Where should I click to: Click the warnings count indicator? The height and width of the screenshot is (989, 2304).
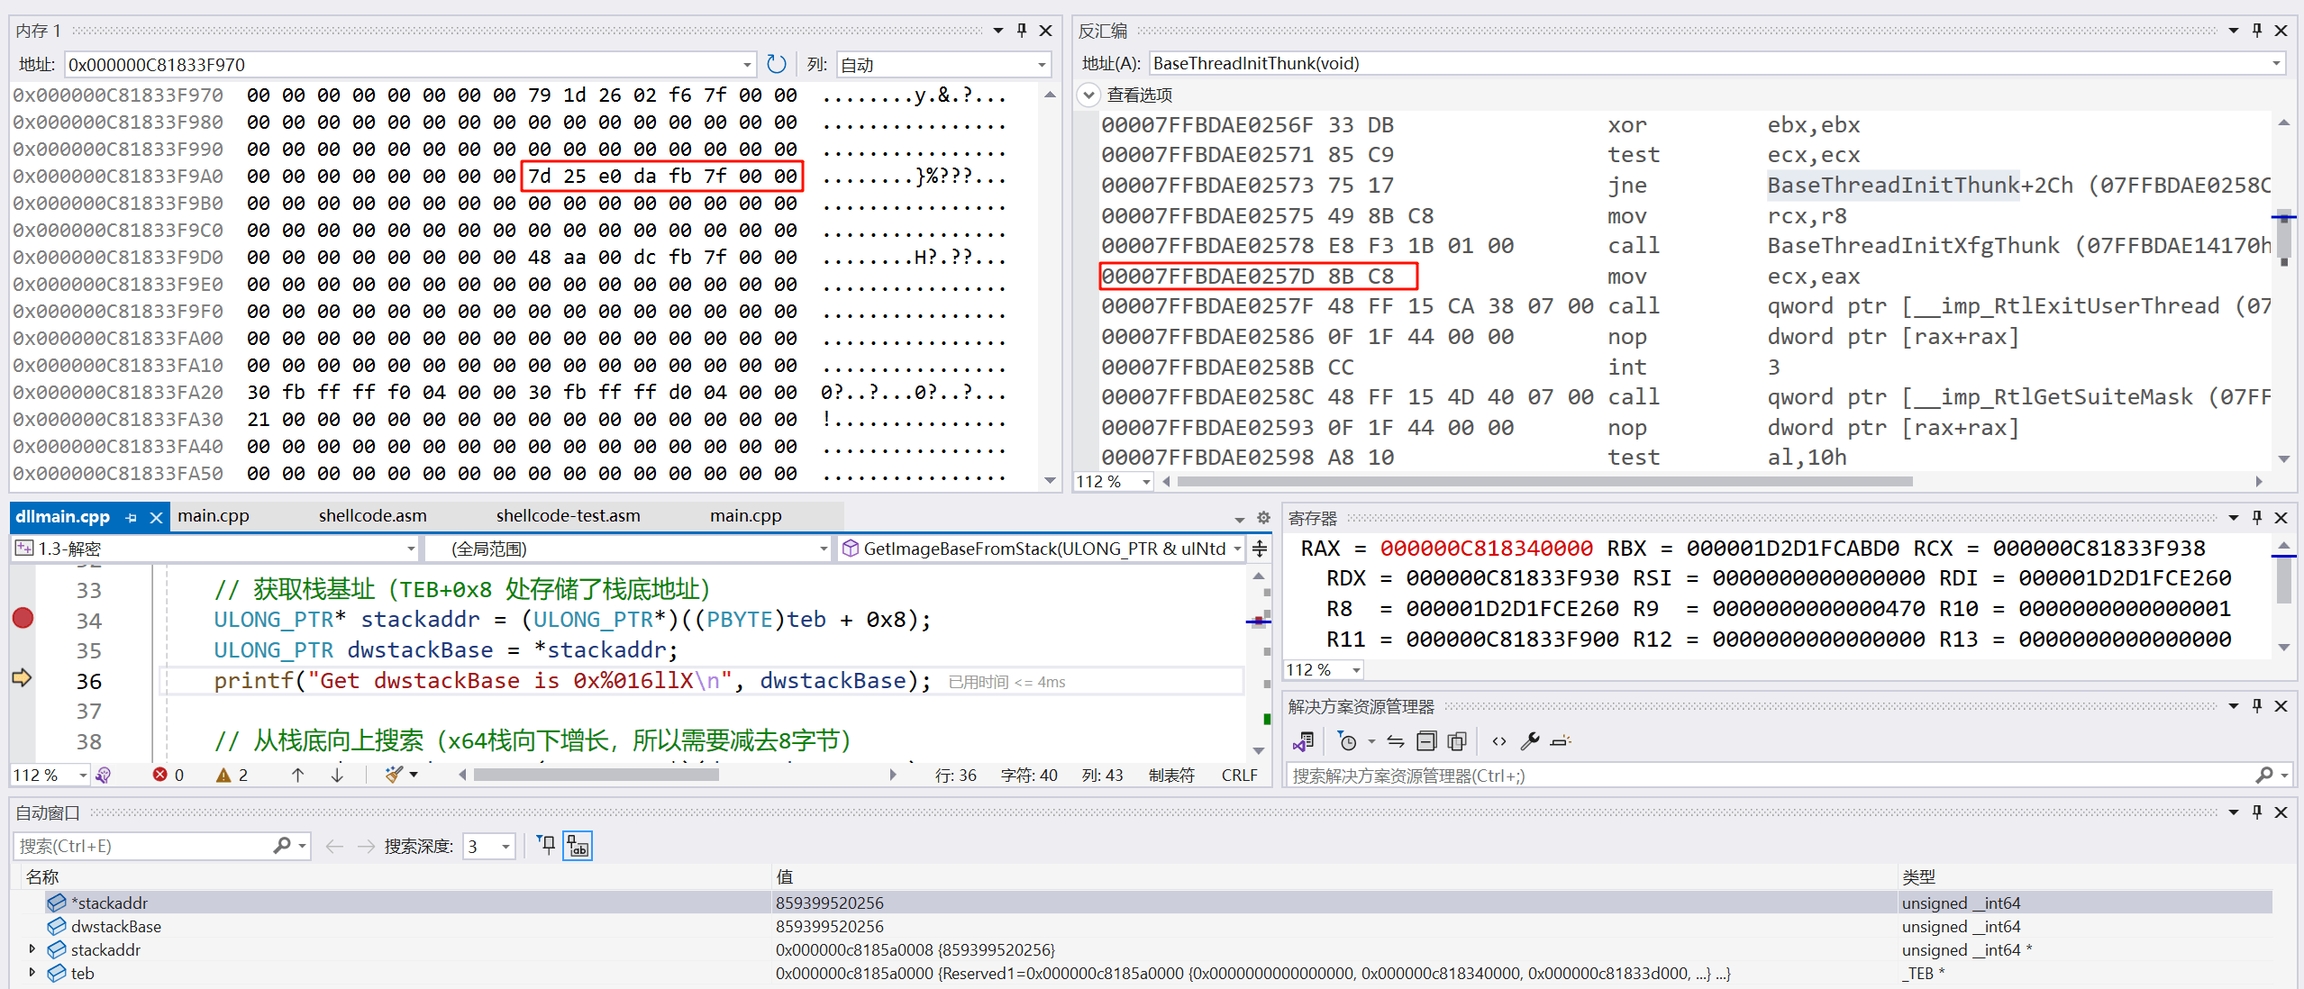pyautogui.click(x=232, y=775)
